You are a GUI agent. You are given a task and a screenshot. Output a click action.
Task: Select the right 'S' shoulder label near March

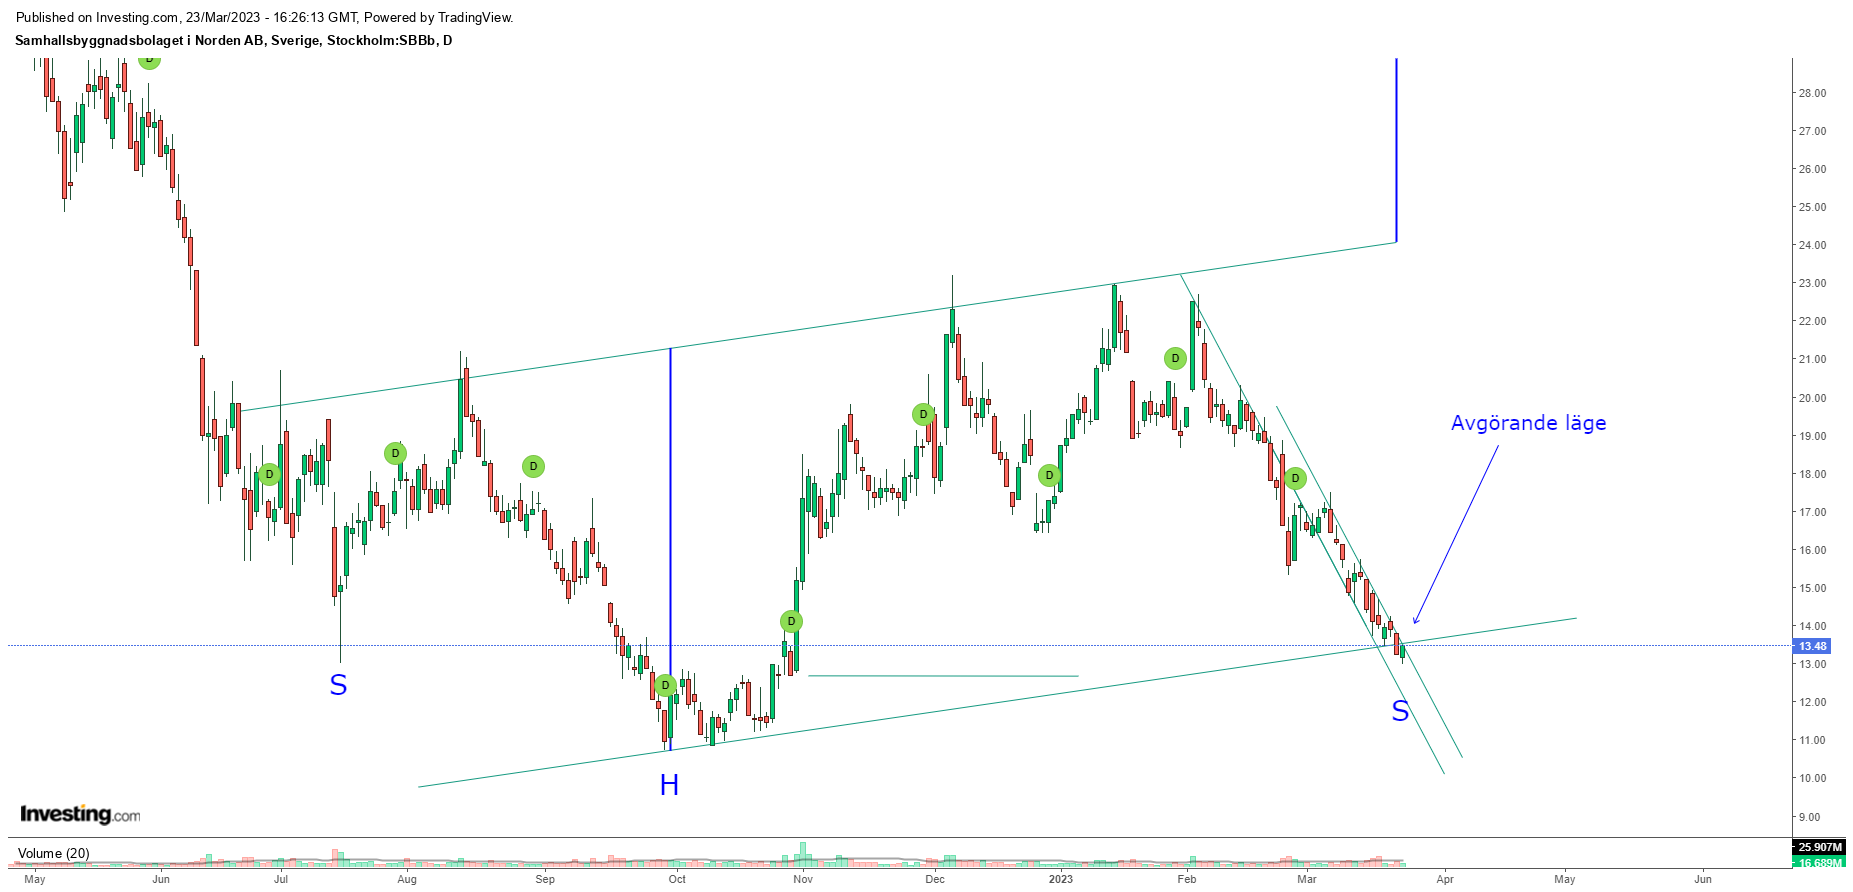point(1400,712)
